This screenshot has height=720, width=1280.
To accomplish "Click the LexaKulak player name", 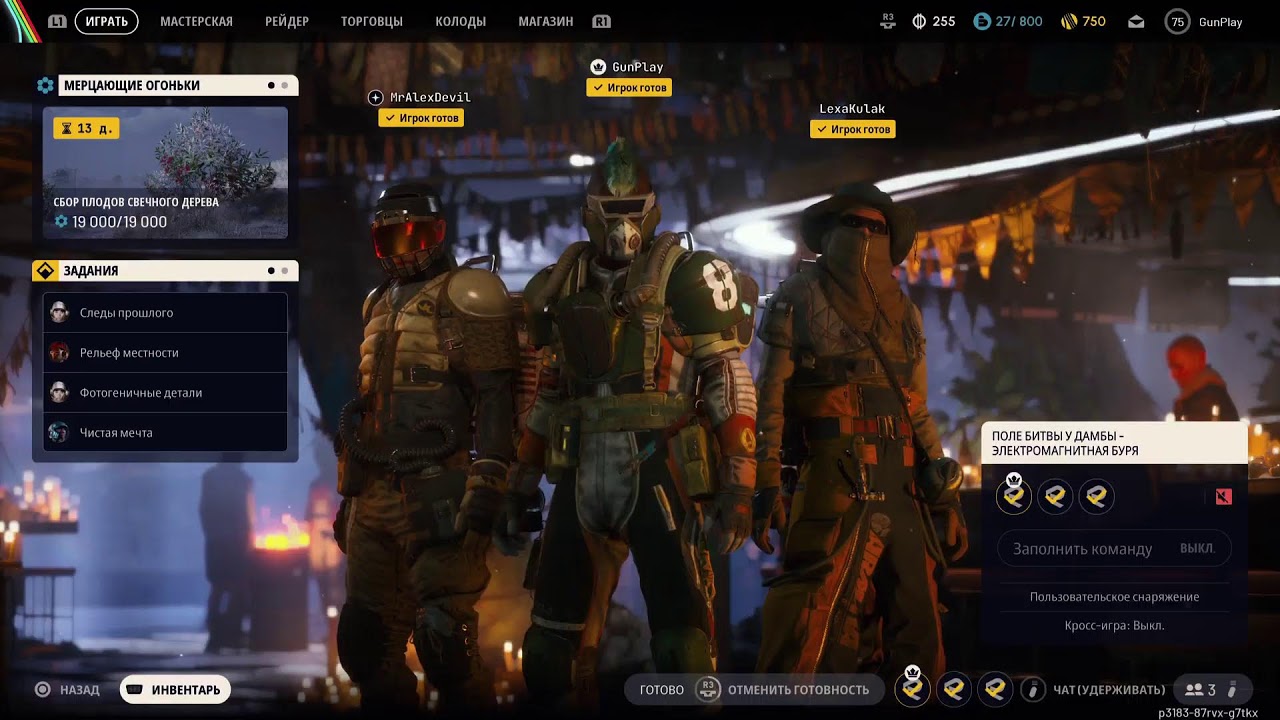I will (852, 109).
